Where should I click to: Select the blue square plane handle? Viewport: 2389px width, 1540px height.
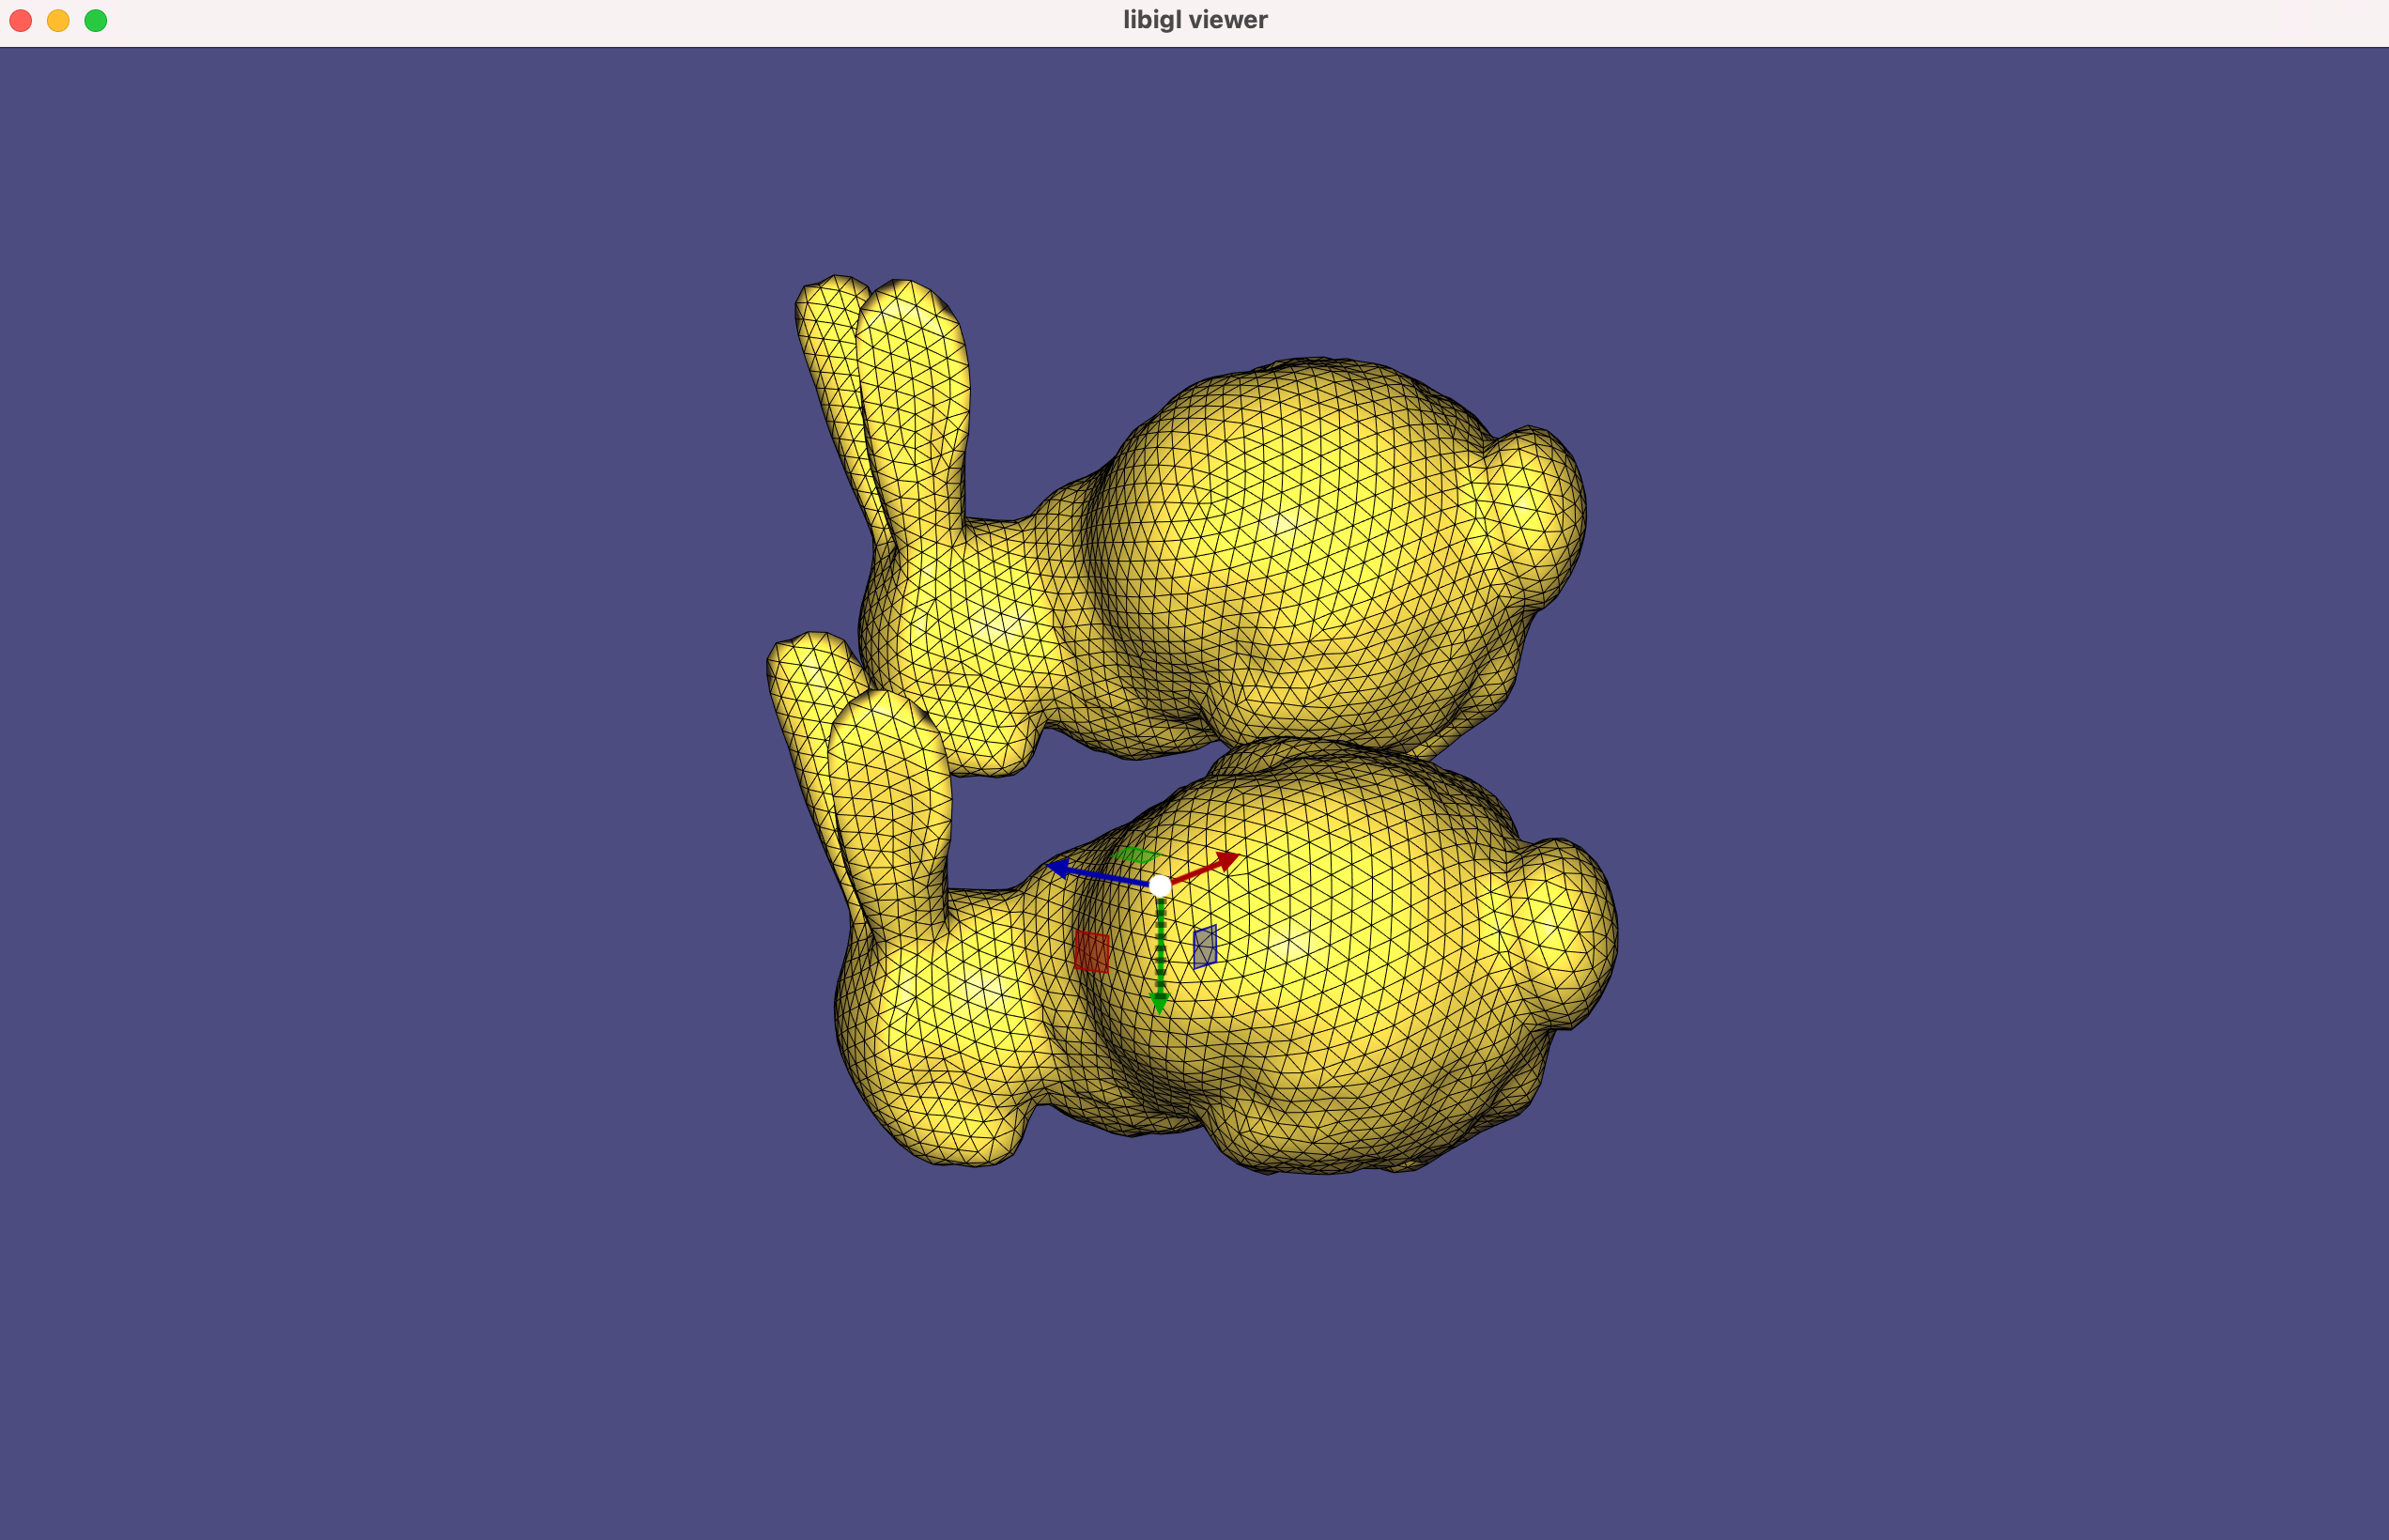pos(1205,946)
